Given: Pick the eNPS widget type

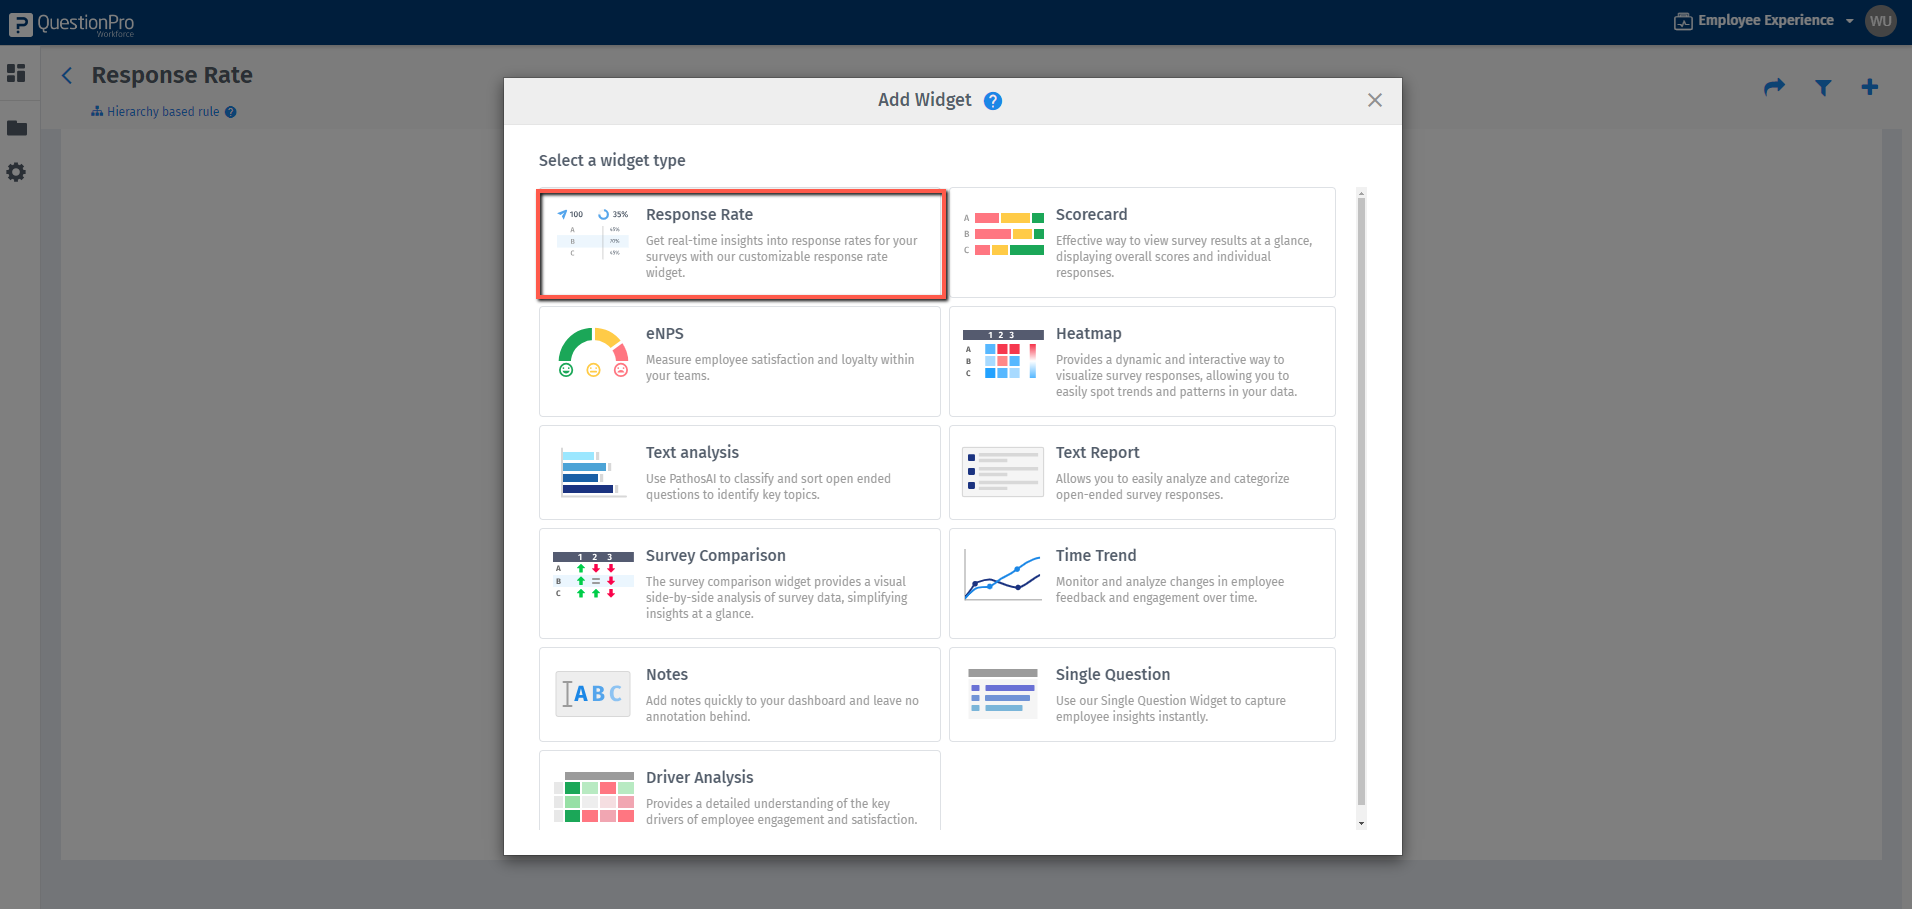Looking at the screenshot, I should pos(740,361).
